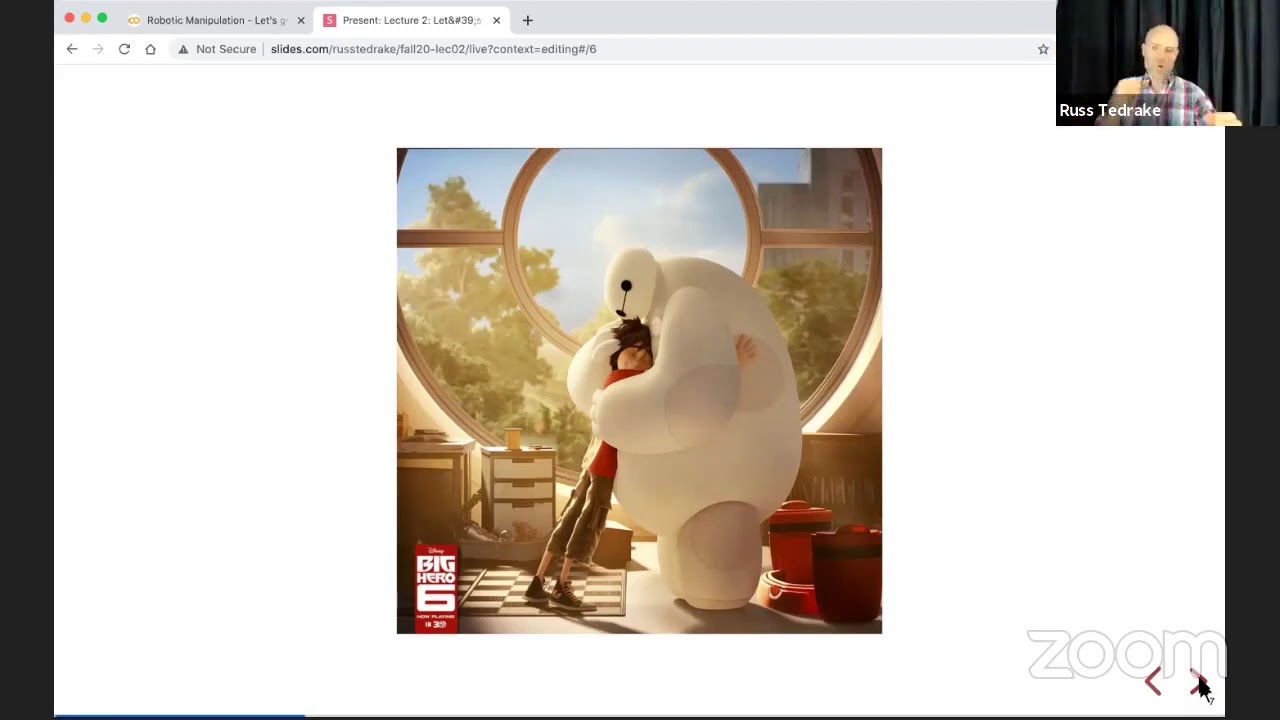Maximize the window with the green button
This screenshot has height=720, width=1280.
102,18
